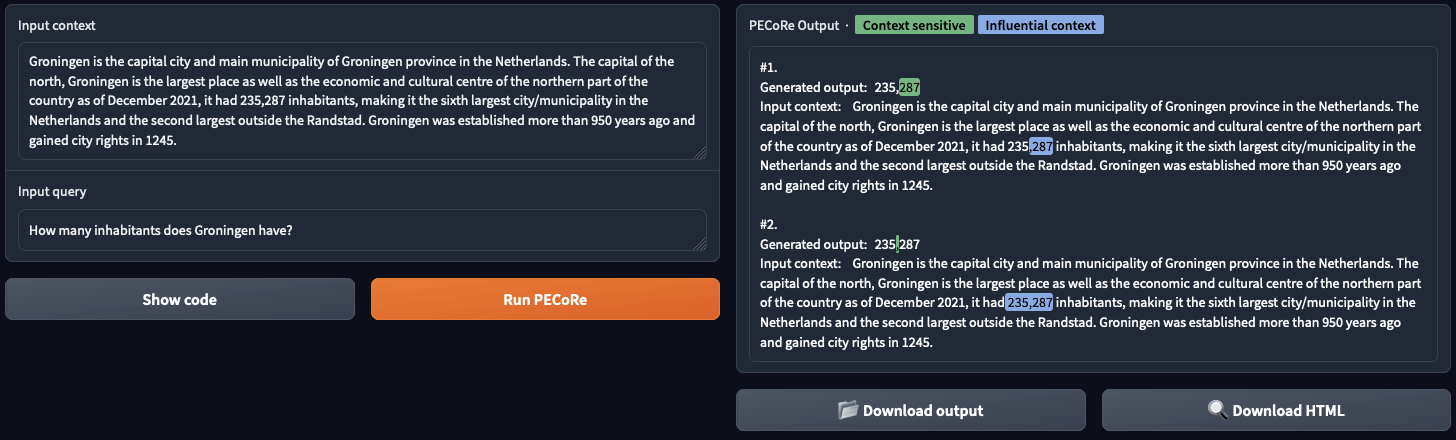1456x440 pixels.
Task: Click green highlighted 287 in output #1
Action: (x=909, y=87)
